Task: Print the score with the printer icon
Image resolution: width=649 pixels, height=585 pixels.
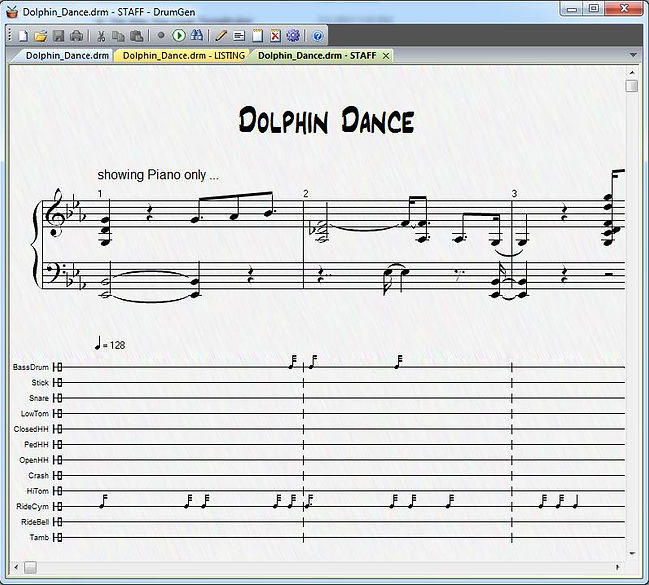Action: click(76, 36)
